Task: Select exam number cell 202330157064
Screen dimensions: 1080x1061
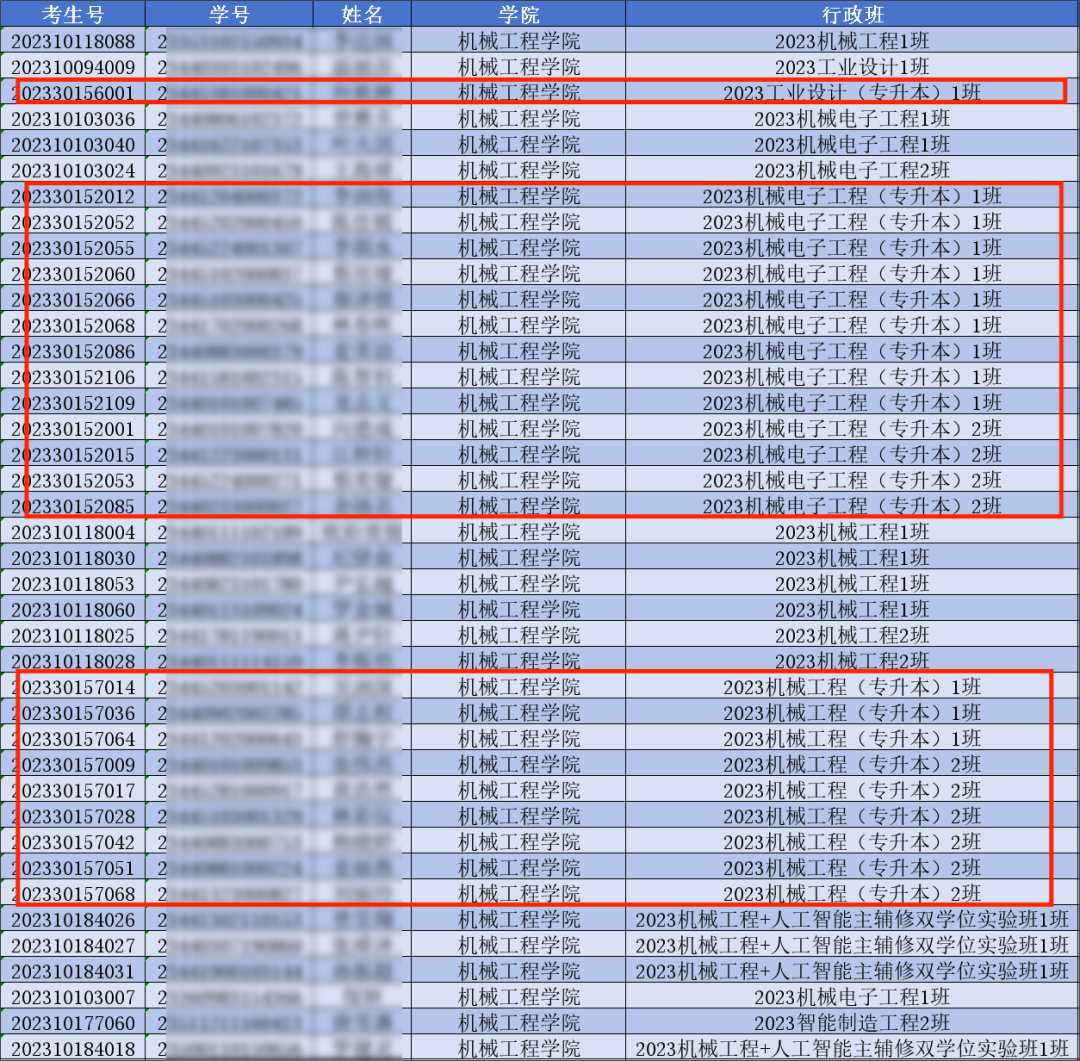Action: click(x=73, y=739)
